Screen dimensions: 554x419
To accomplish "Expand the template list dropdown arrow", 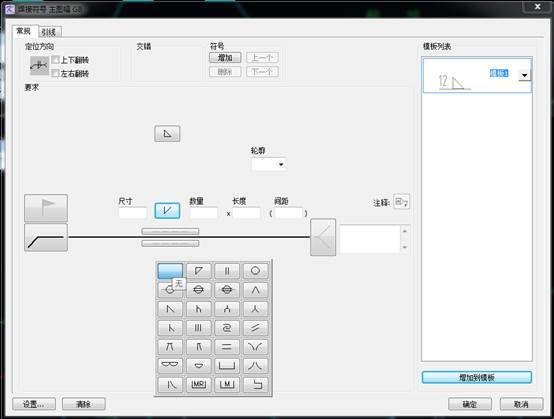I will (x=524, y=75).
